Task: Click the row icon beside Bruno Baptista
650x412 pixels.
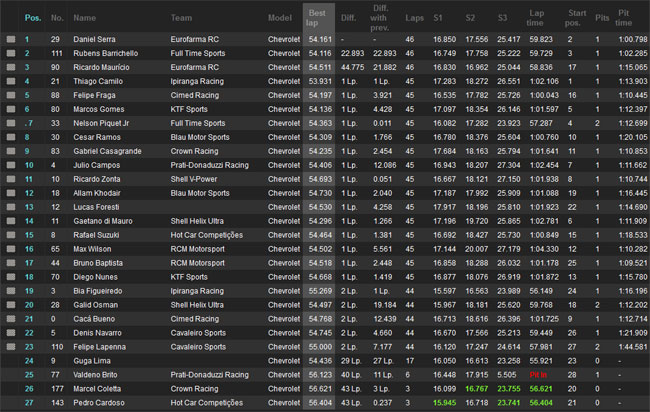Action: coord(11,263)
